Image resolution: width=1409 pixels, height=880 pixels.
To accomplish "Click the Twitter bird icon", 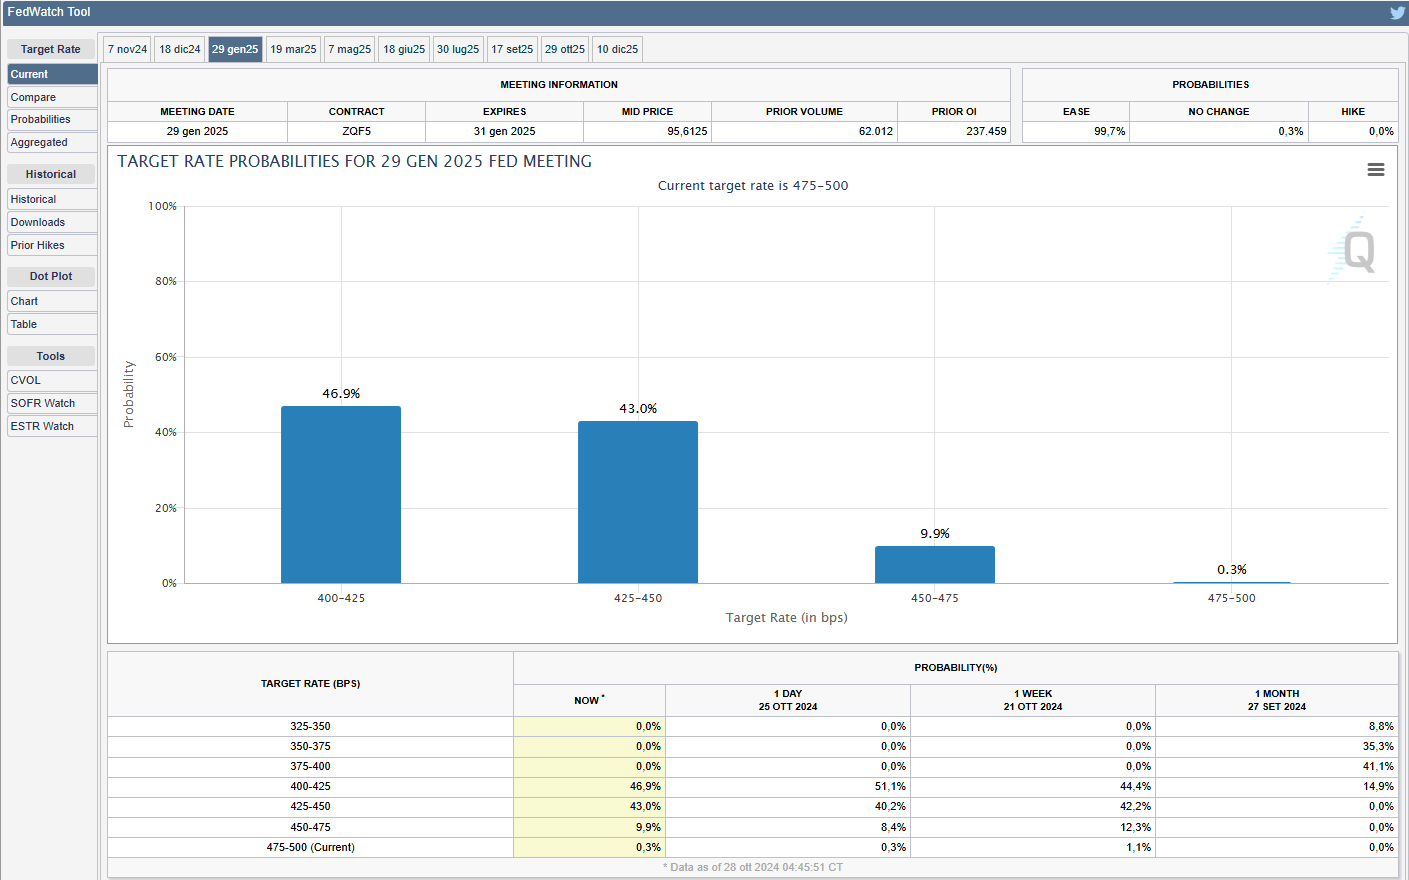I will pyautogui.click(x=1397, y=13).
